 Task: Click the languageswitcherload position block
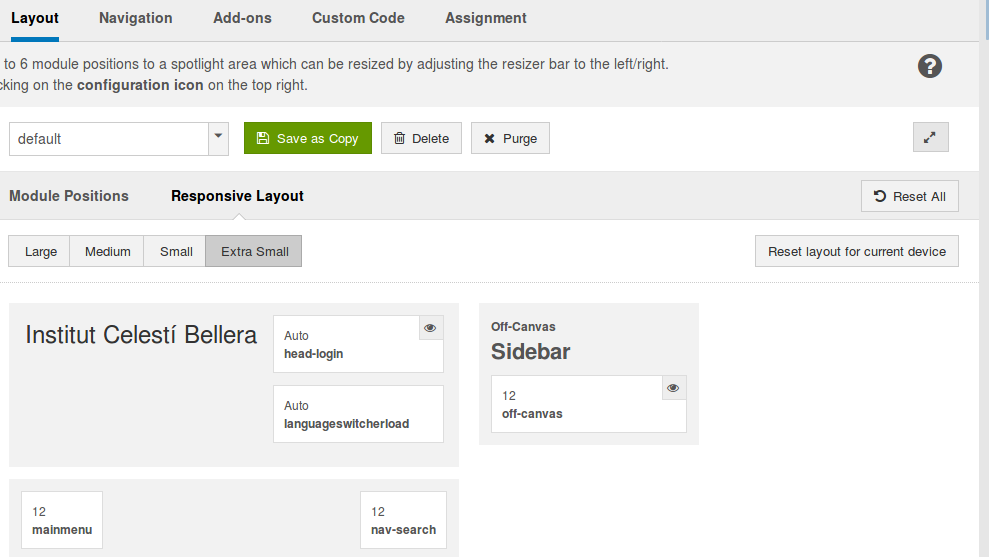tap(358, 414)
